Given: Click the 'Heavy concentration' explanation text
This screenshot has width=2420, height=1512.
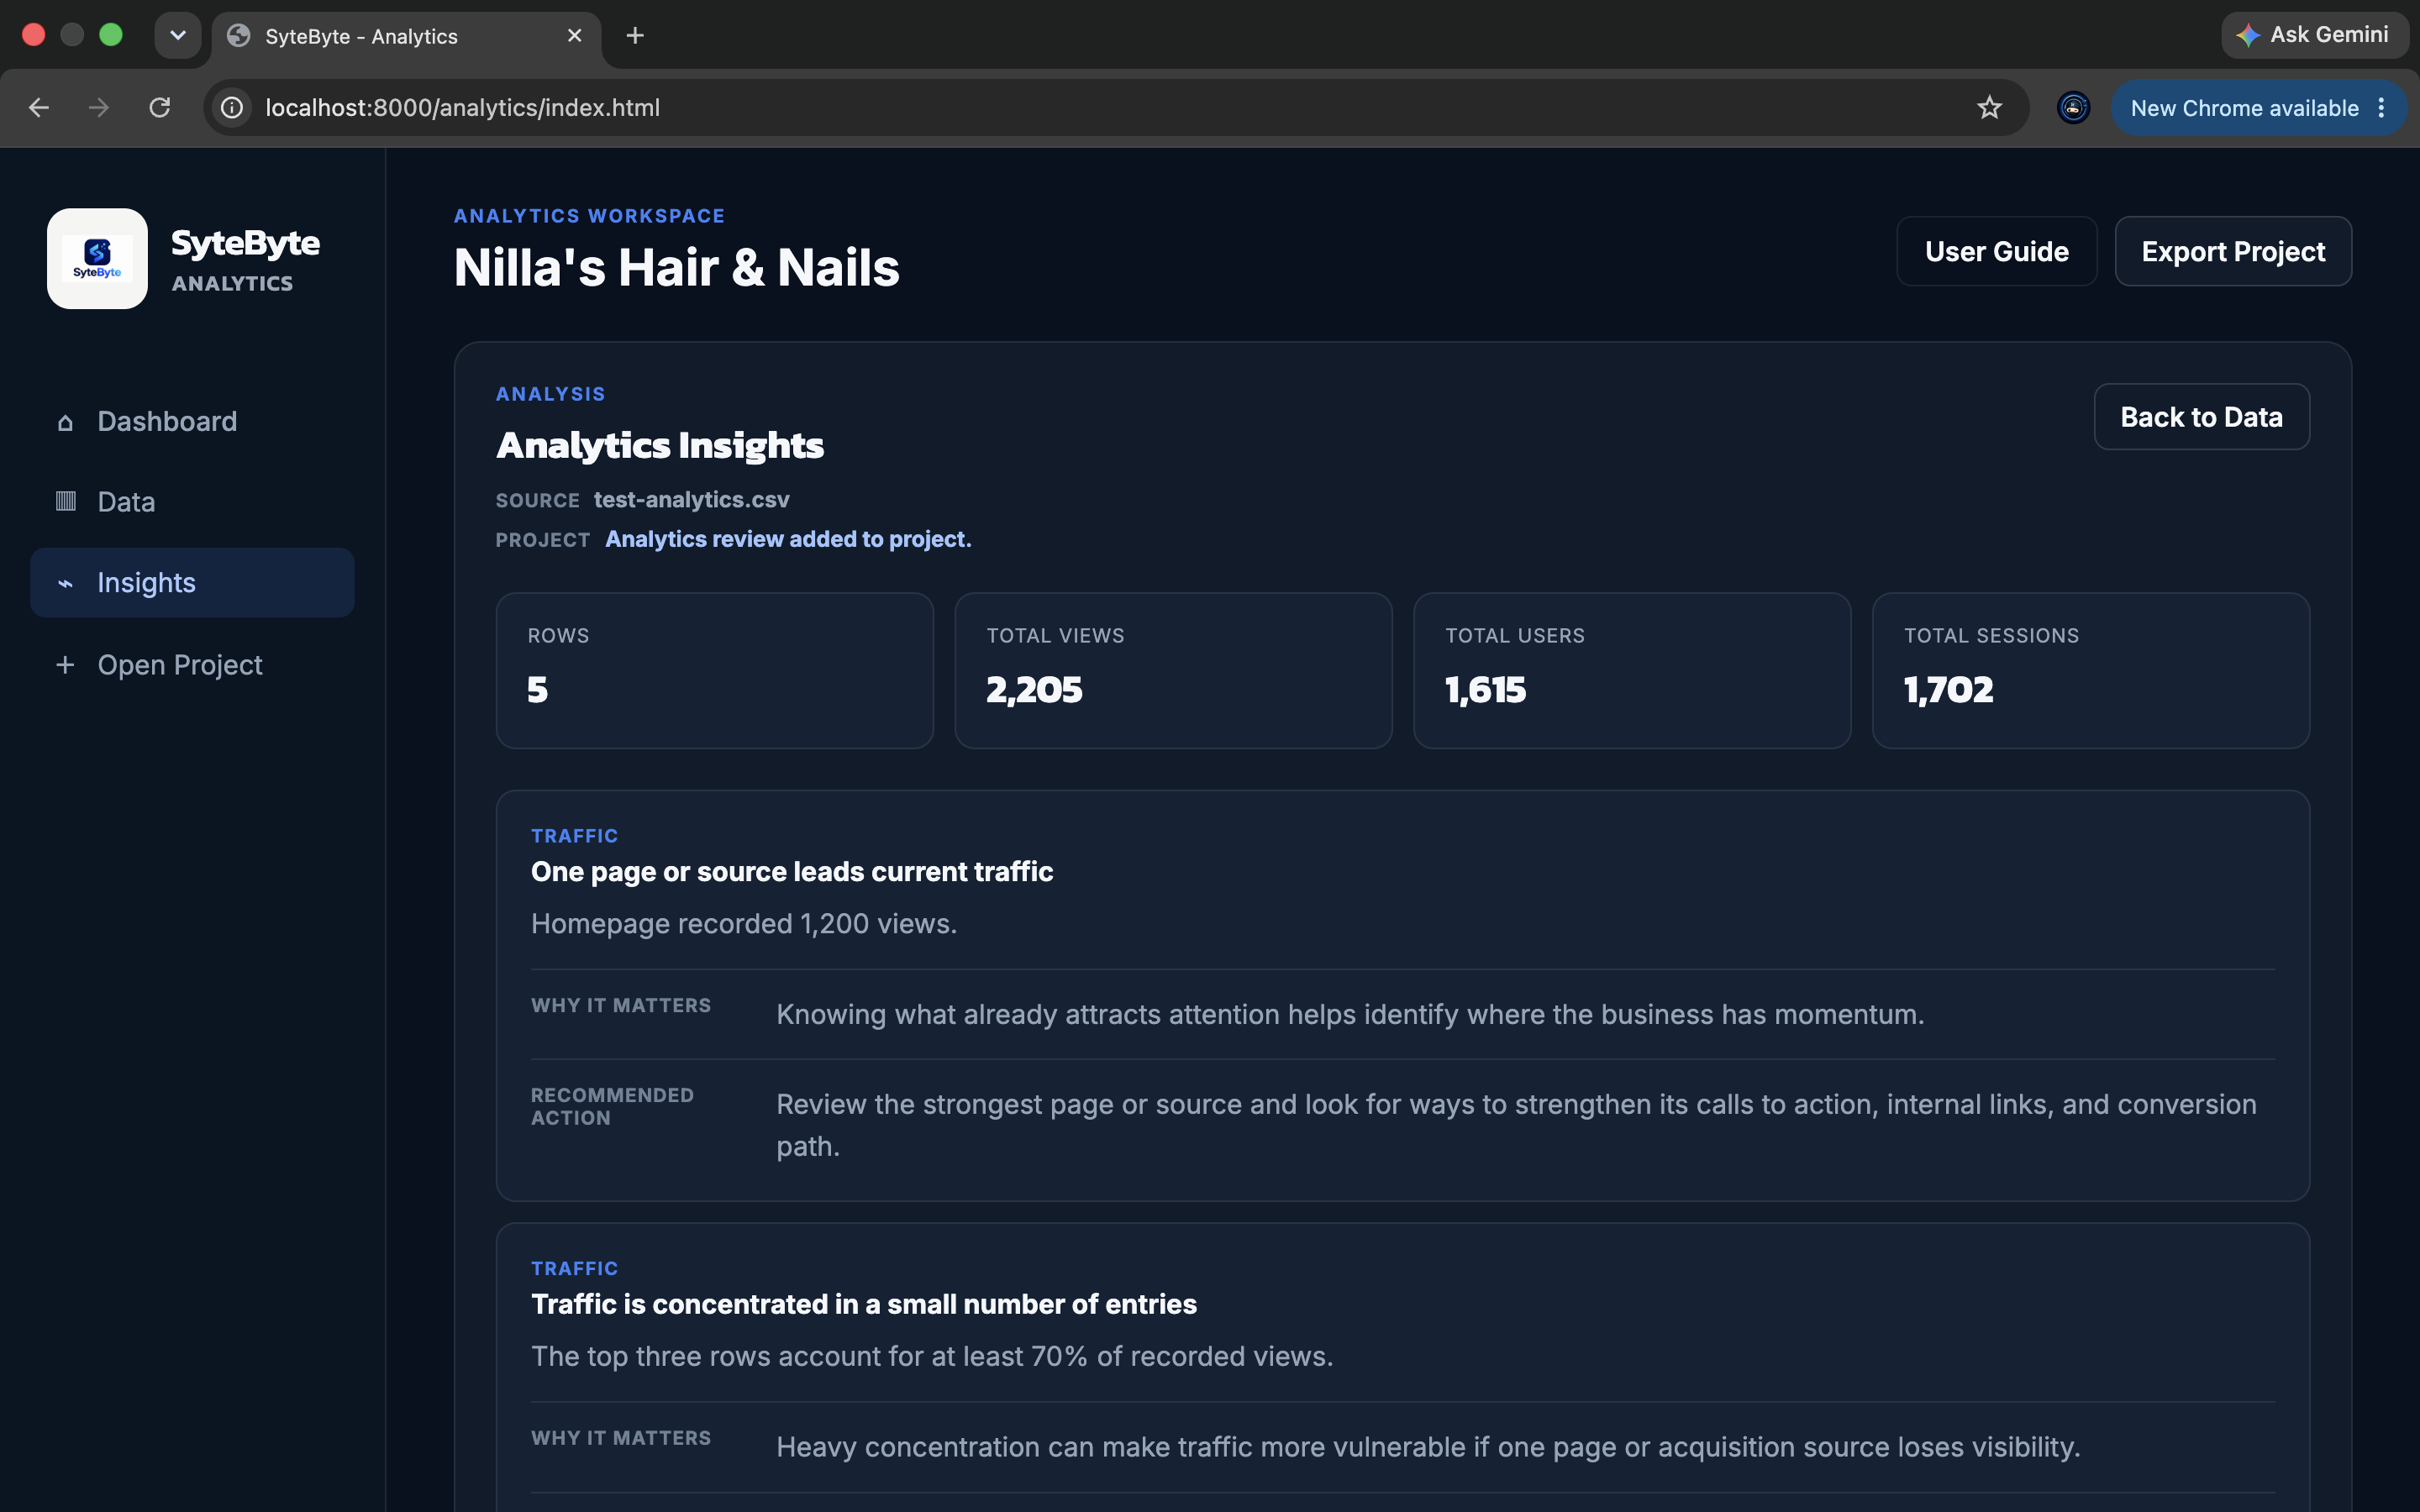Looking at the screenshot, I should point(1428,1447).
